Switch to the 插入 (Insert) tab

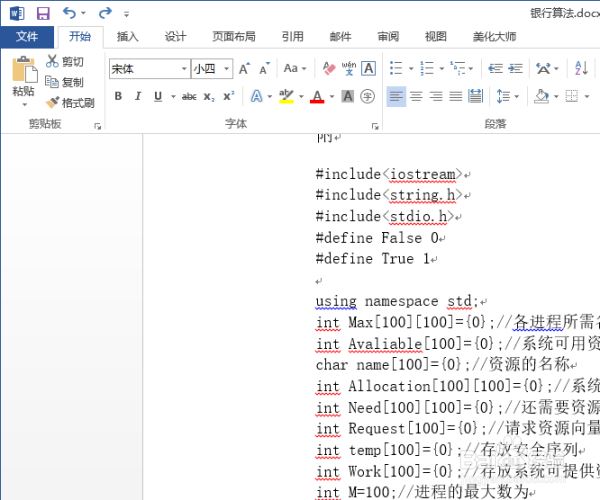[128, 37]
